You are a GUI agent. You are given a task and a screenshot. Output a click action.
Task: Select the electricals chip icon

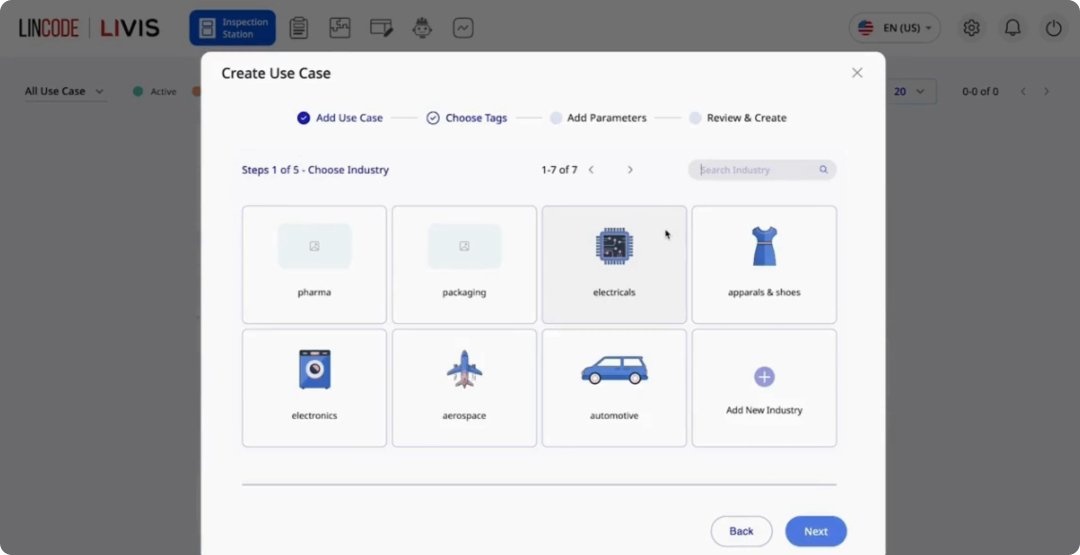coord(613,245)
